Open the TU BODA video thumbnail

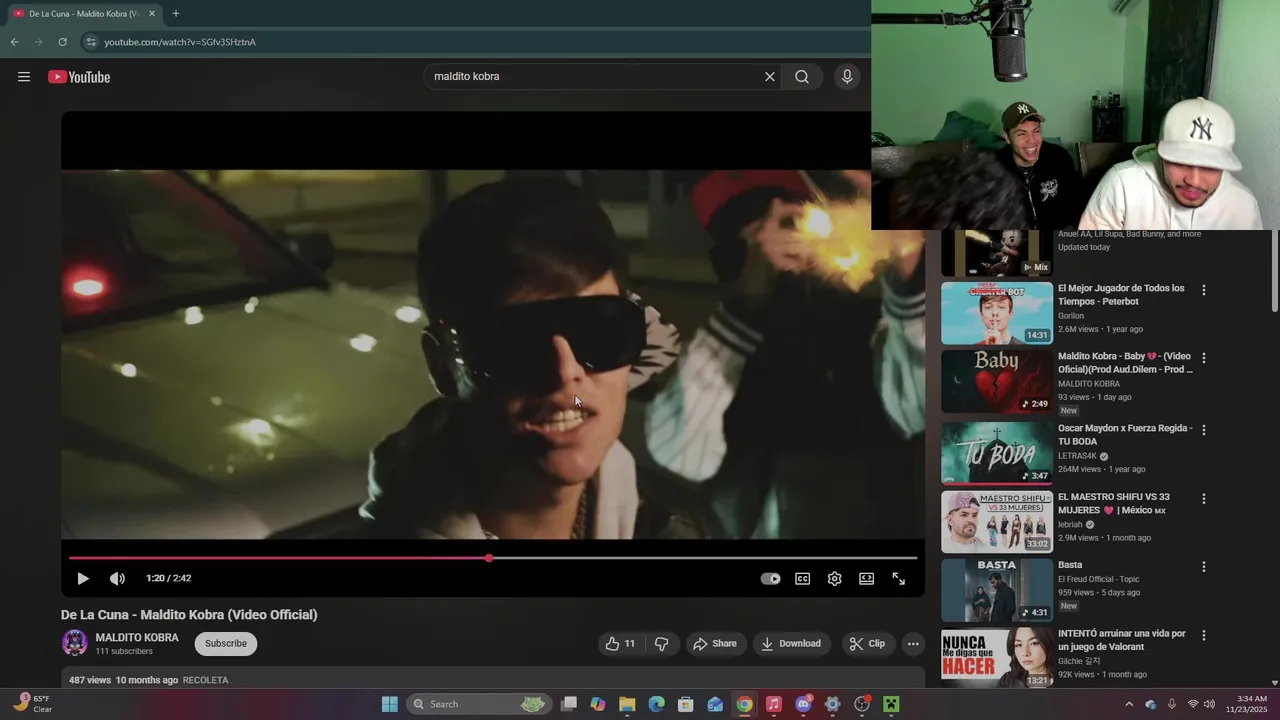point(997,452)
